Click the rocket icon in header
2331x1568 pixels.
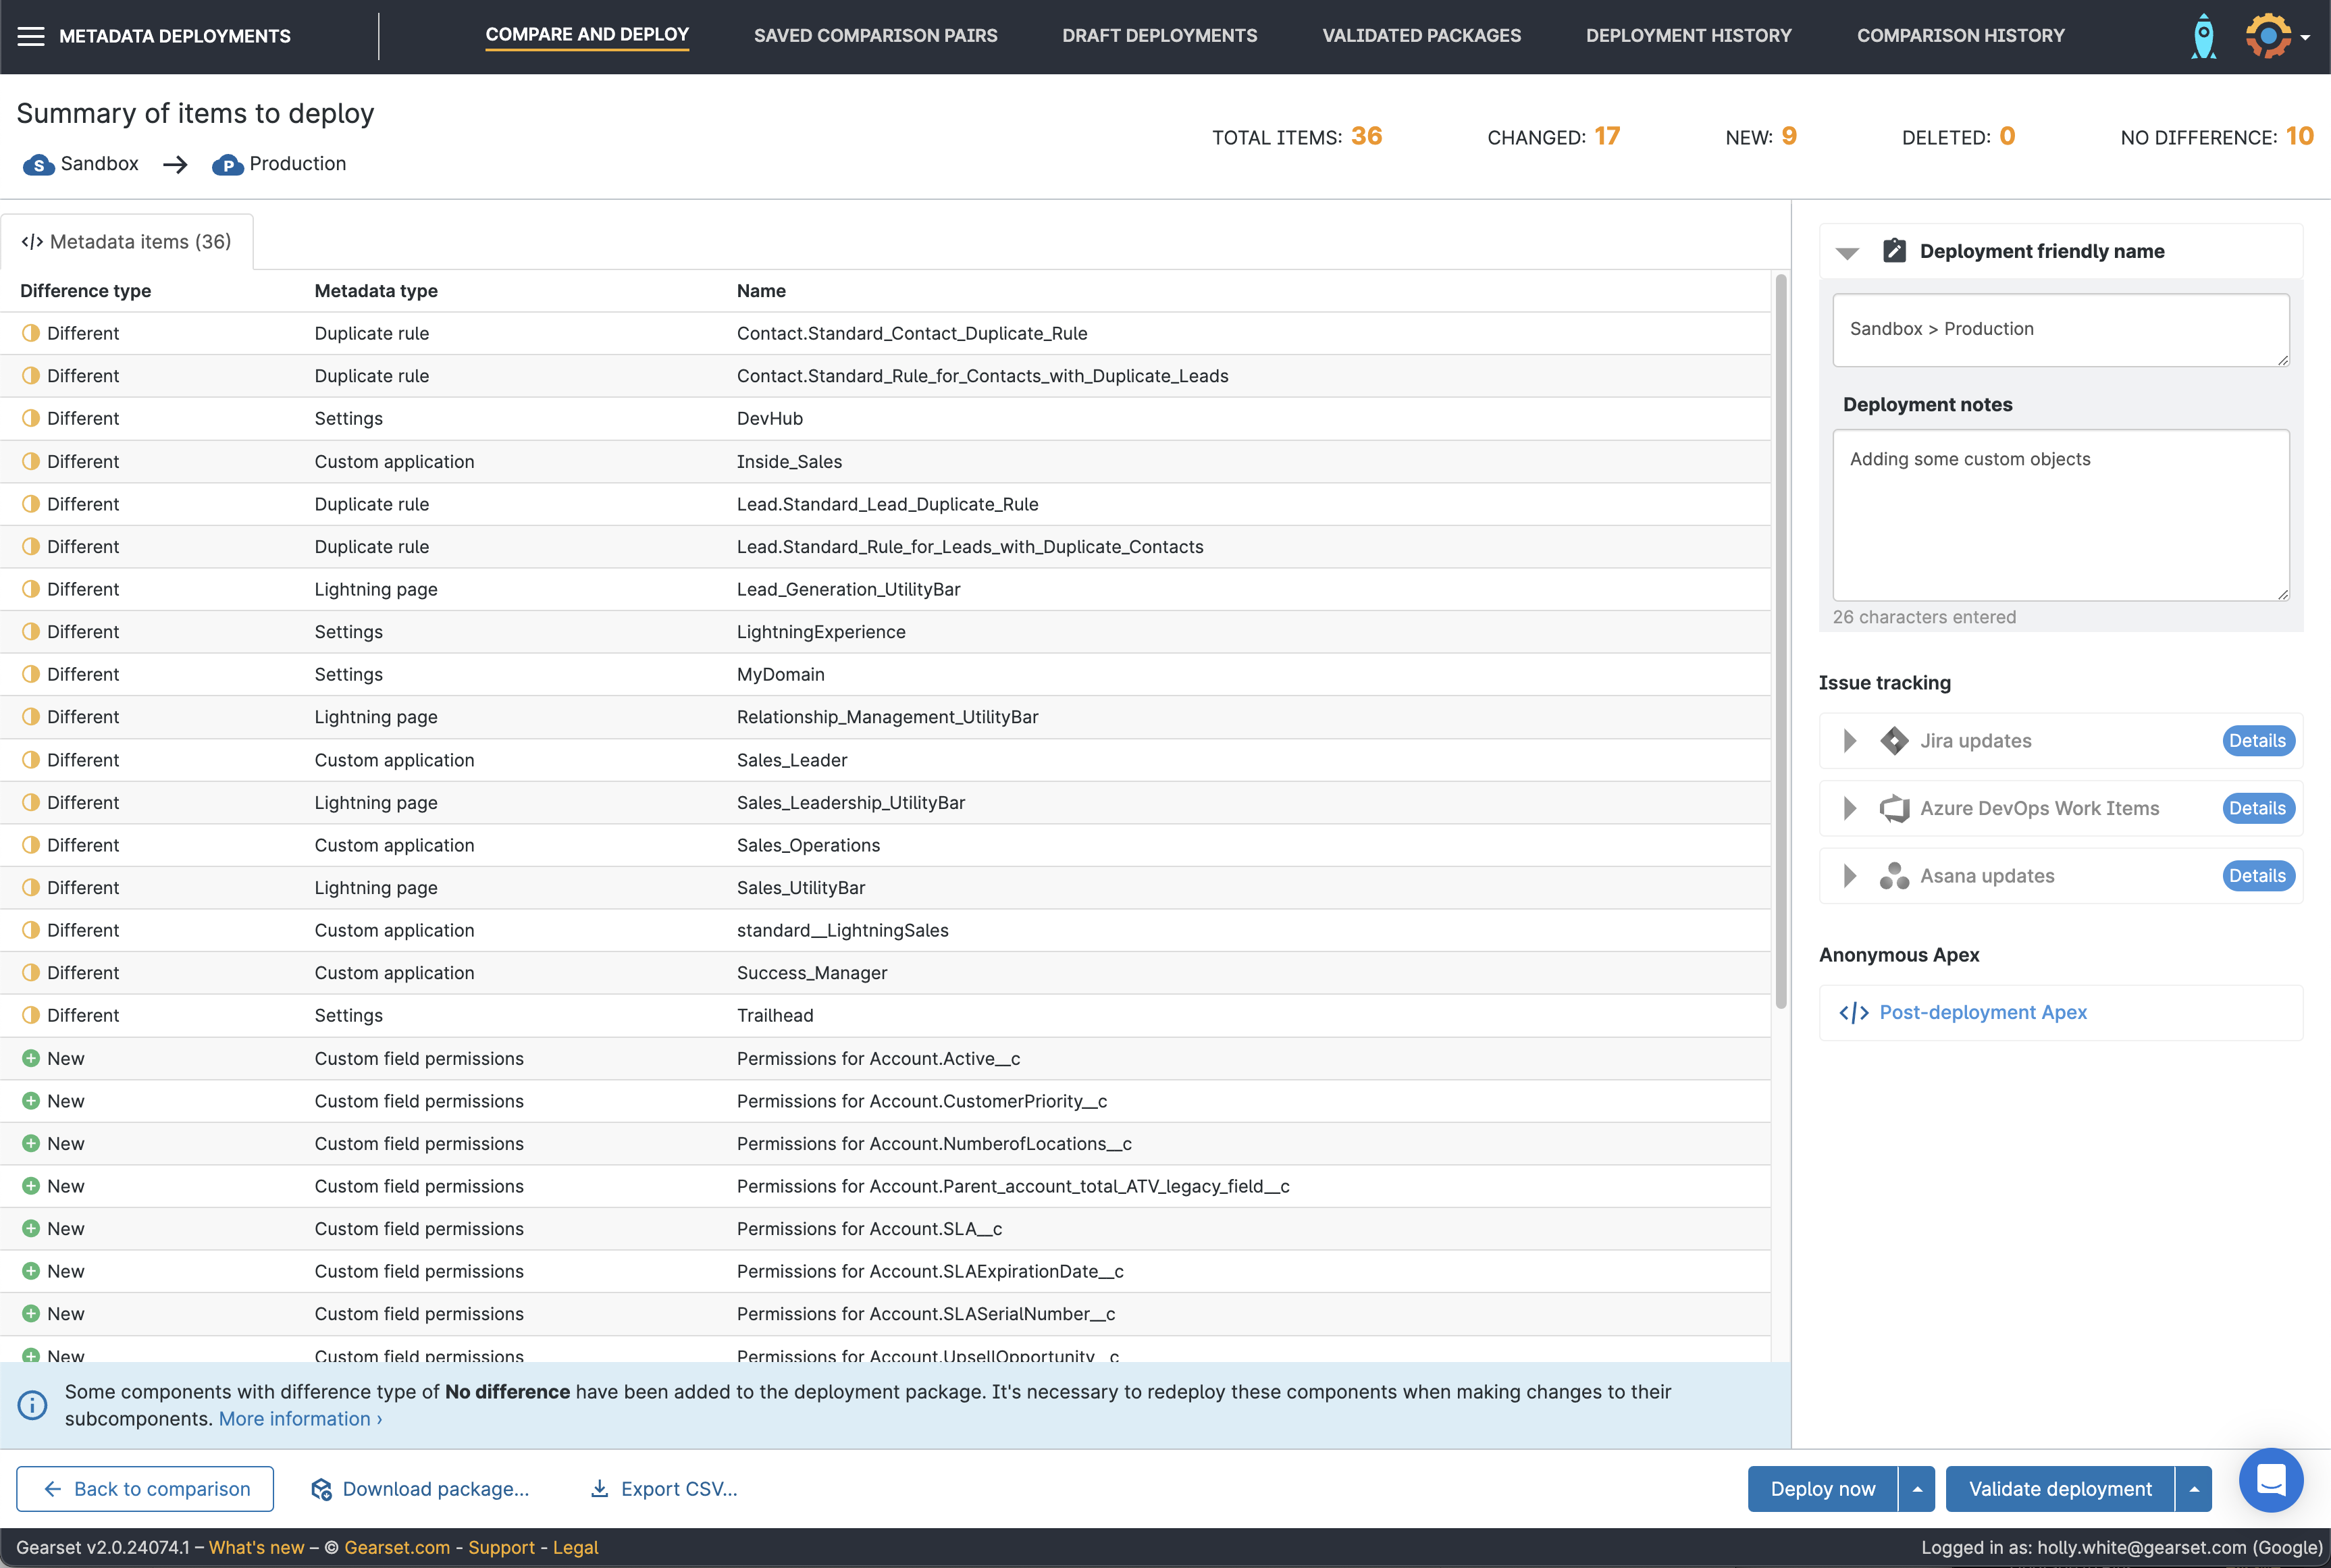(x=2203, y=36)
